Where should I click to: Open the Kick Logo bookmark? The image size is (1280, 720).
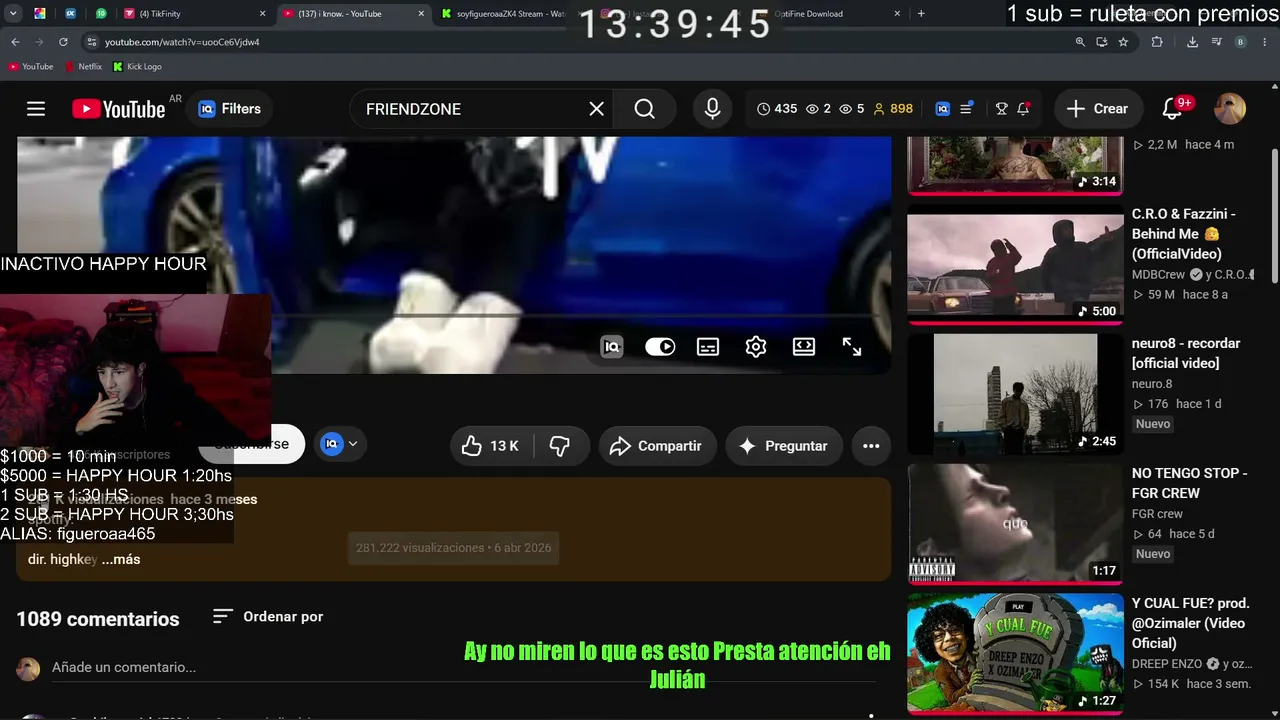click(137, 67)
